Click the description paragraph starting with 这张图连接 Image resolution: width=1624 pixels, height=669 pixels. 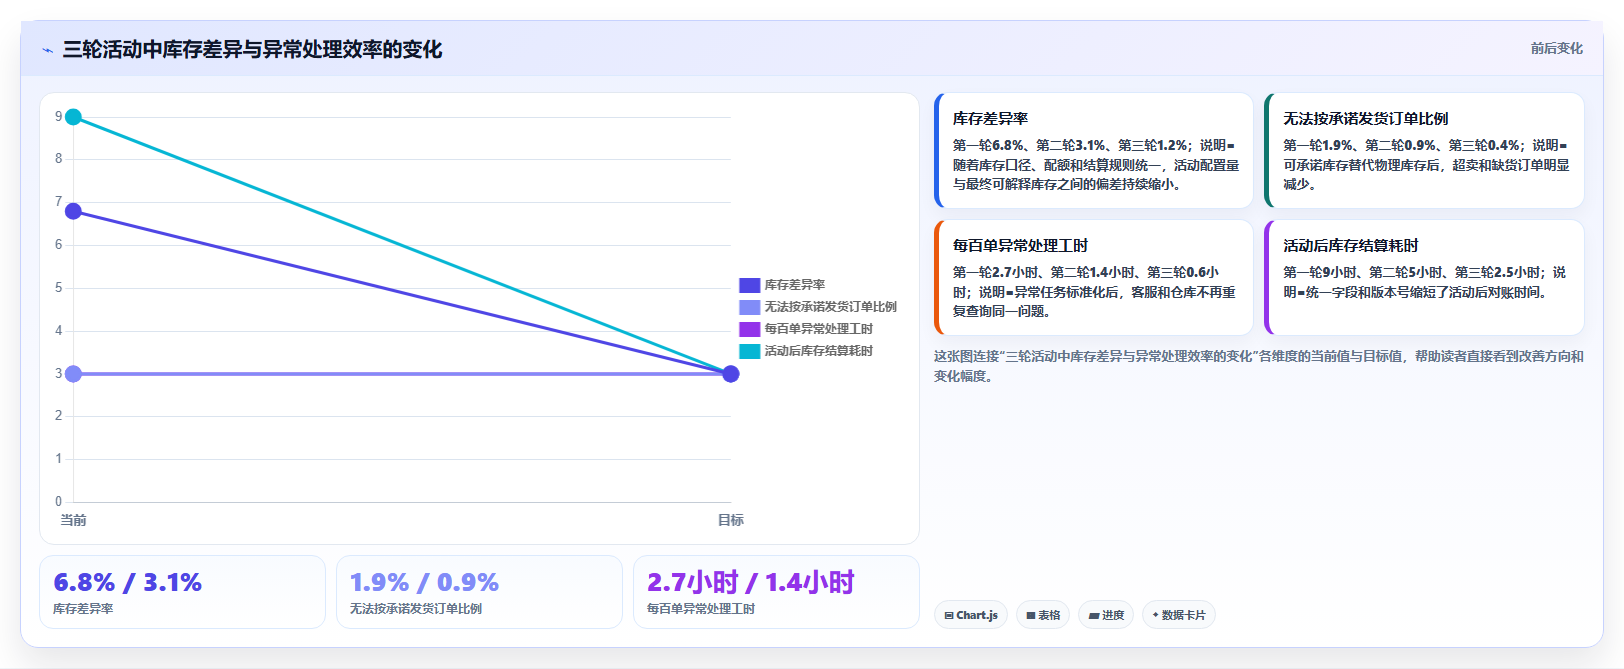1259,366
